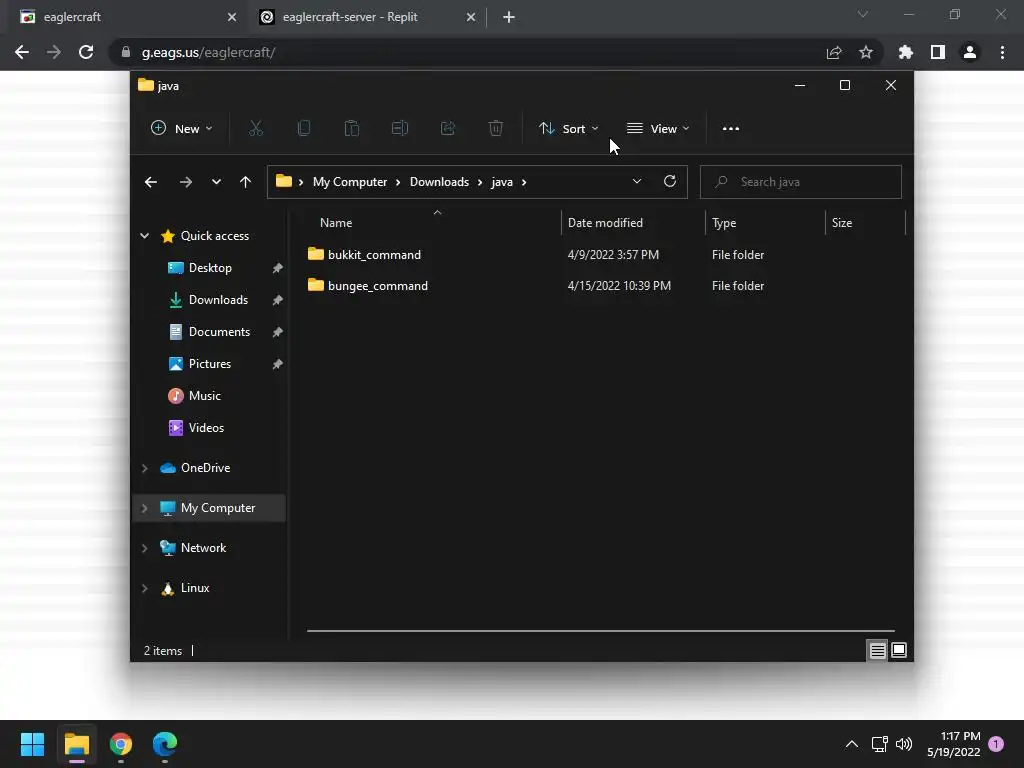Close the eaglercraft tab
This screenshot has width=1024, height=768.
[232, 18]
